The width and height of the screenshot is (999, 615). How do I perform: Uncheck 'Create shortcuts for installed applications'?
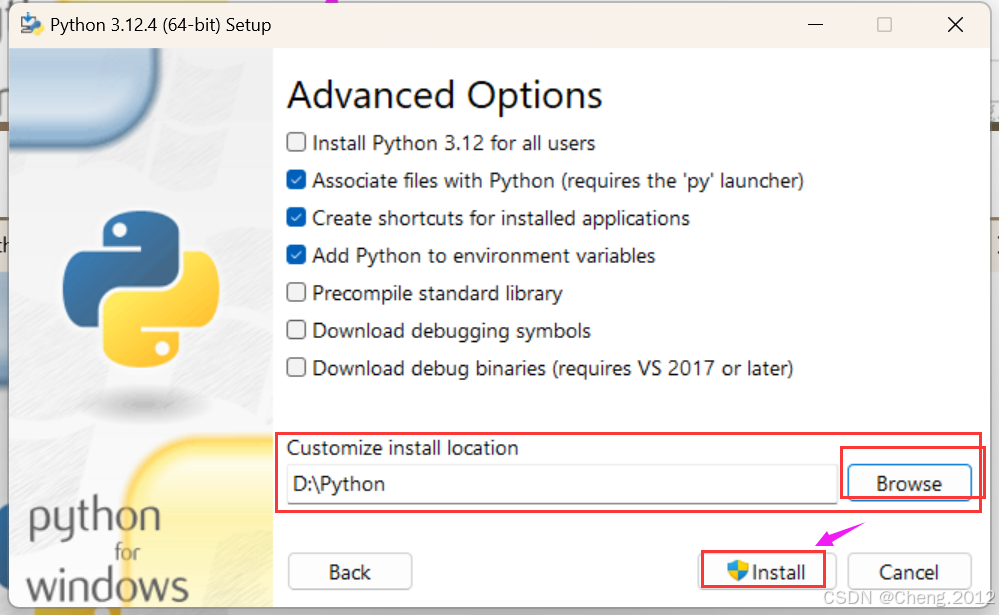296,218
